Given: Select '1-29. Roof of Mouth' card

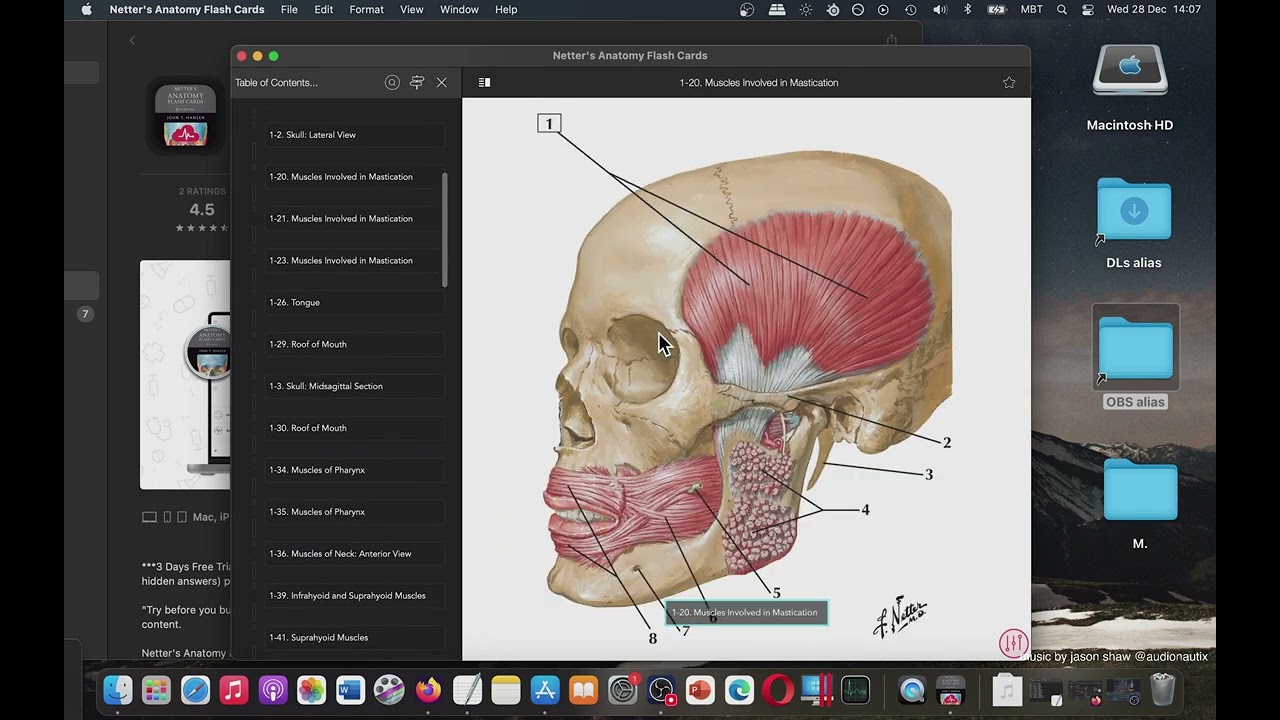Looking at the screenshot, I should click(x=355, y=345).
